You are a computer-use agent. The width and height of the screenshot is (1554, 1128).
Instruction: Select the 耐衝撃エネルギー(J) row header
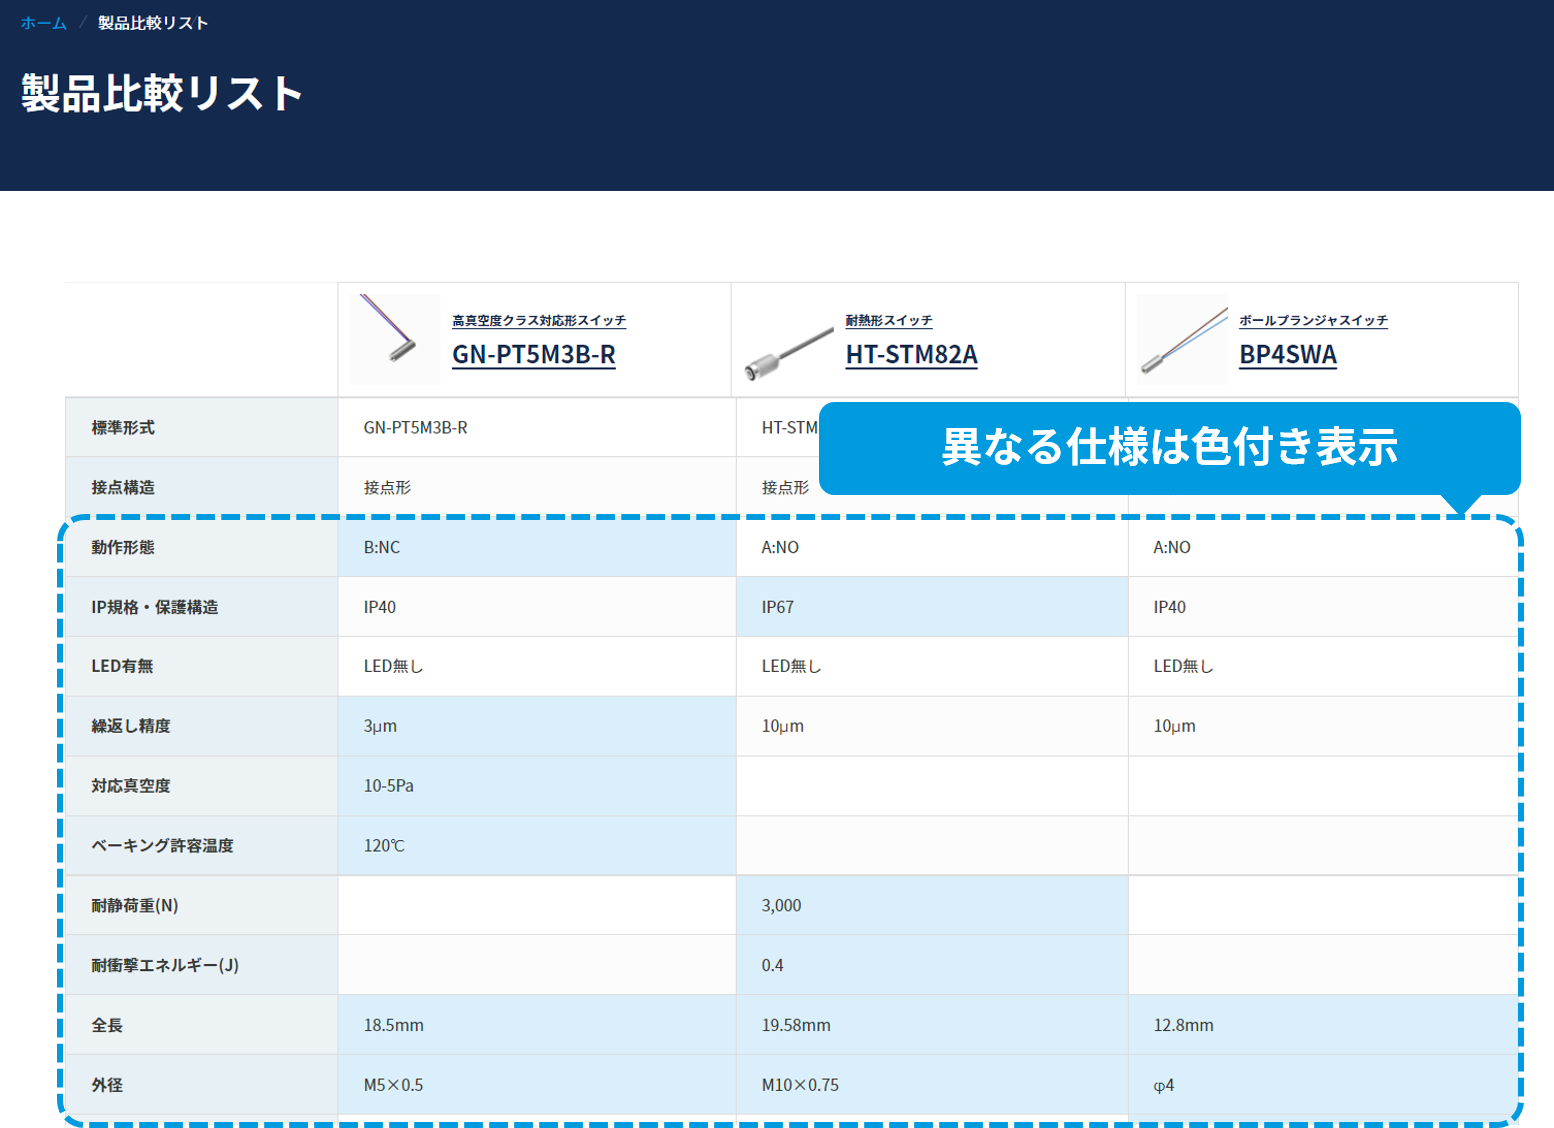[x=202, y=965]
